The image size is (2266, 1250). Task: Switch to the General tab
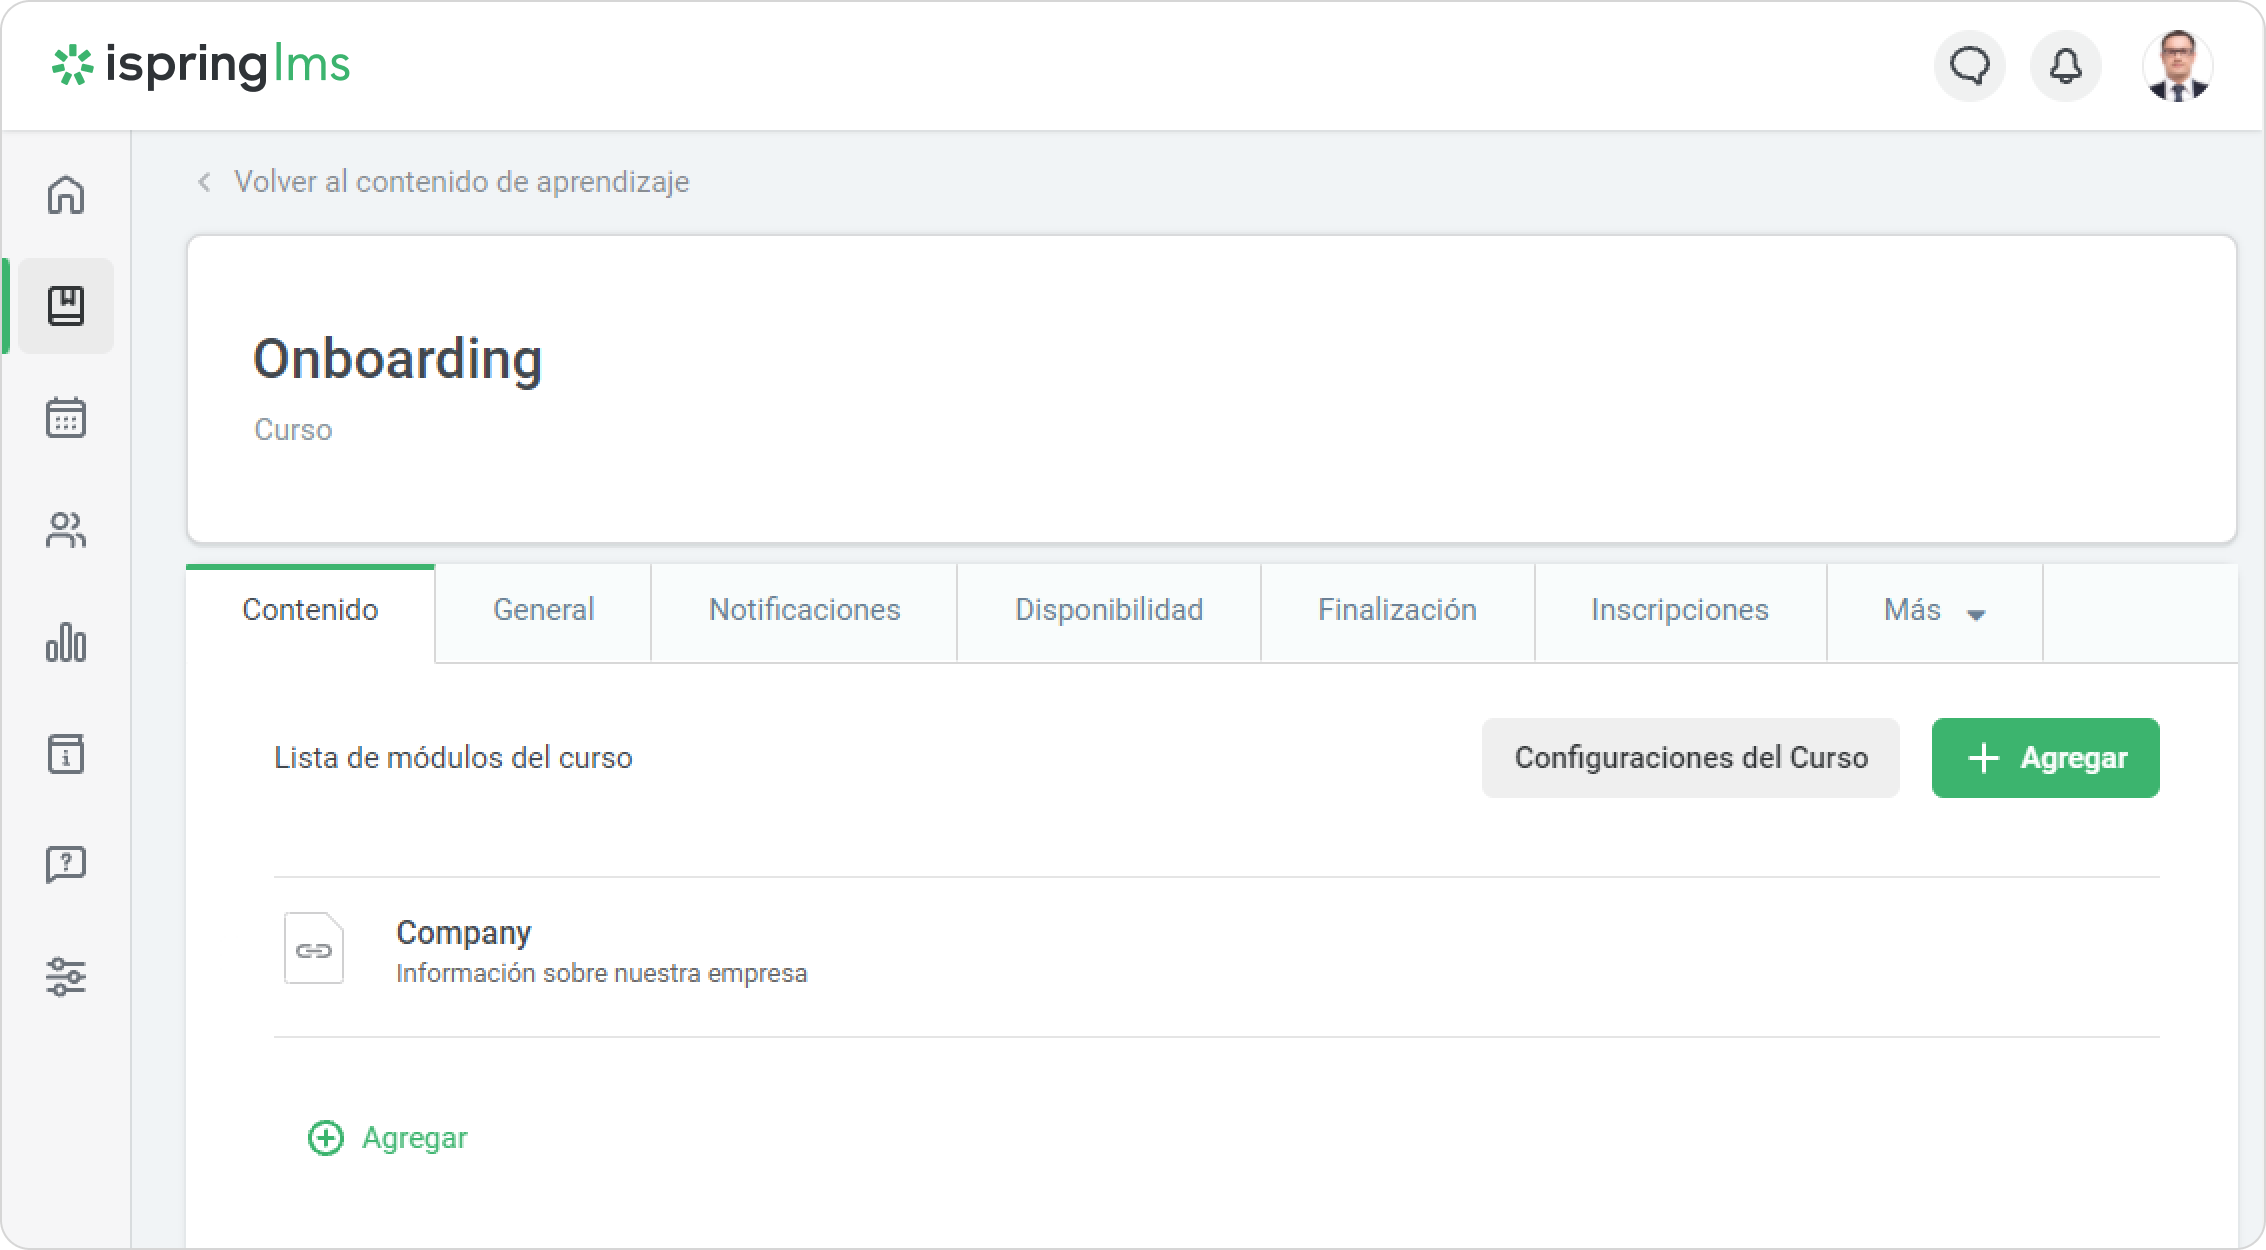pyautogui.click(x=543, y=611)
